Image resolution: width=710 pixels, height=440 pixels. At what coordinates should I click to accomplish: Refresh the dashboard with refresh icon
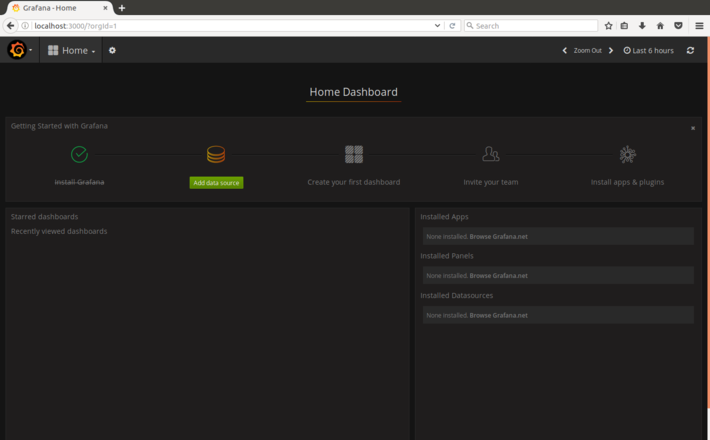[690, 50]
